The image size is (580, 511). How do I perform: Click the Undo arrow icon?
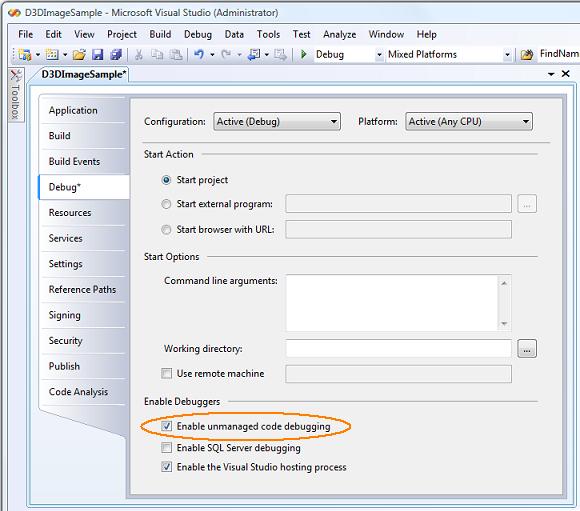click(x=199, y=55)
